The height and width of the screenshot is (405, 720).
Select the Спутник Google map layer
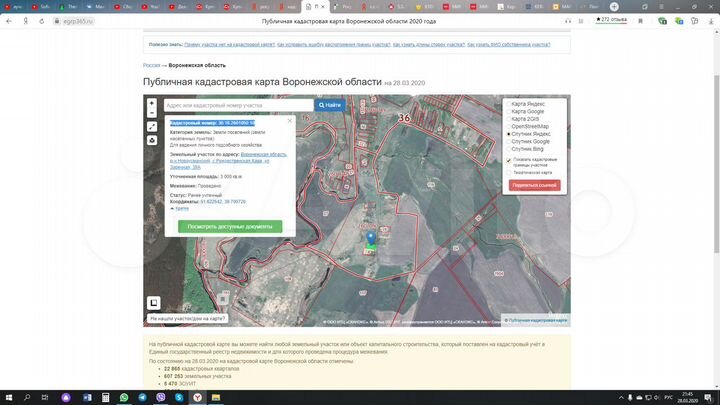click(510, 141)
